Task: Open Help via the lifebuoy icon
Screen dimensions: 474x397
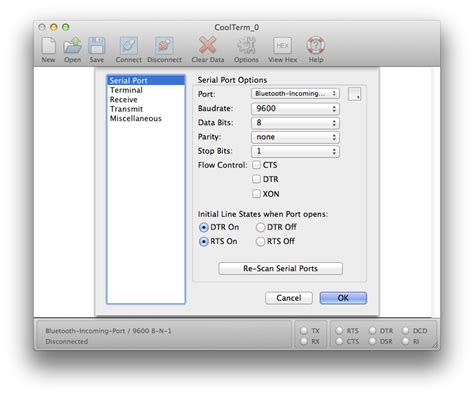Action: [x=316, y=45]
